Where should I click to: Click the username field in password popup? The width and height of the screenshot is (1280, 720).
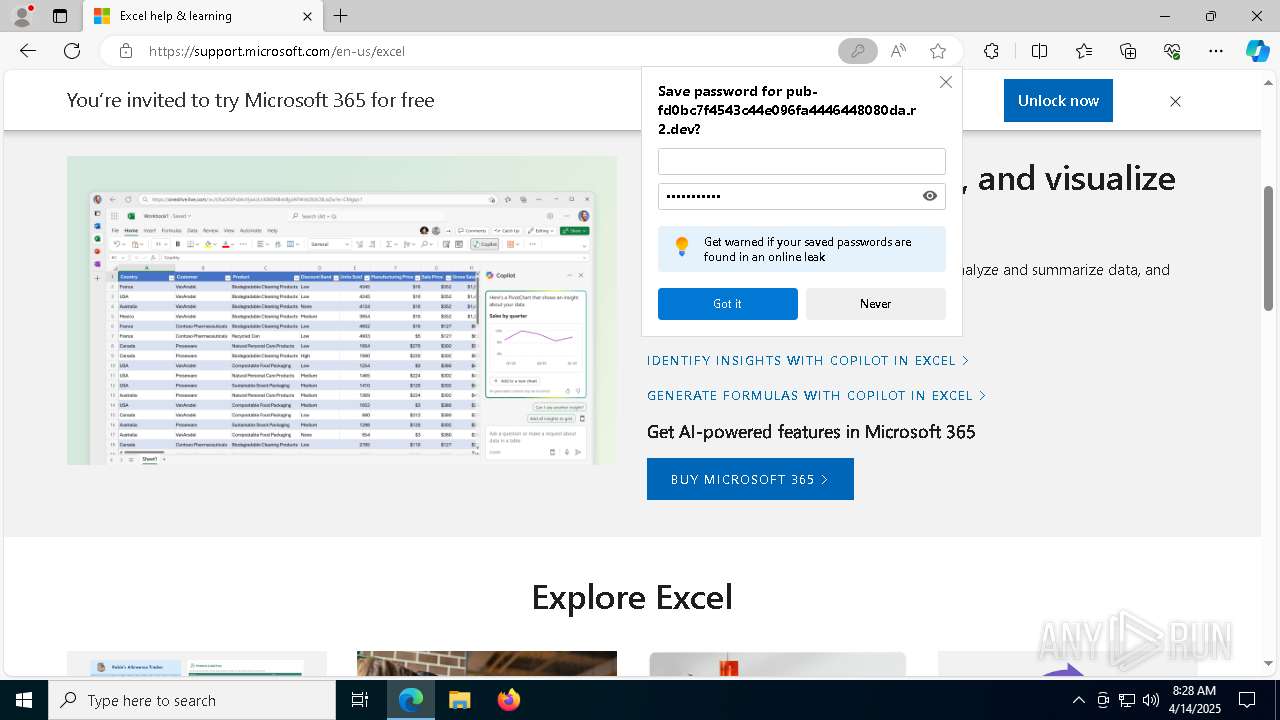click(801, 161)
